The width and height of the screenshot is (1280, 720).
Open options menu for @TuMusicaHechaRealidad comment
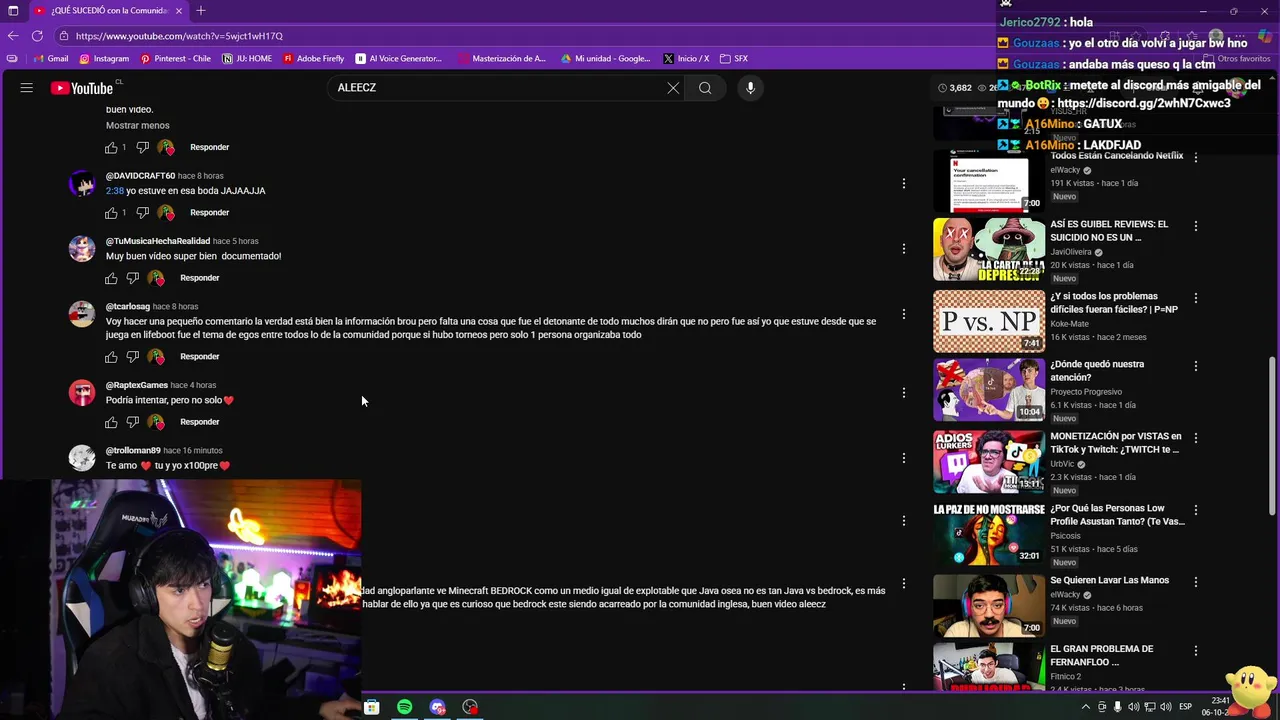(903, 249)
